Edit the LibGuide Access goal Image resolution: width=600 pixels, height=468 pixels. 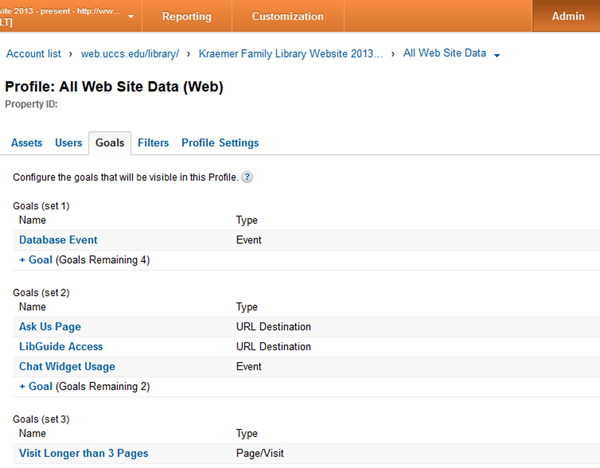(x=60, y=347)
